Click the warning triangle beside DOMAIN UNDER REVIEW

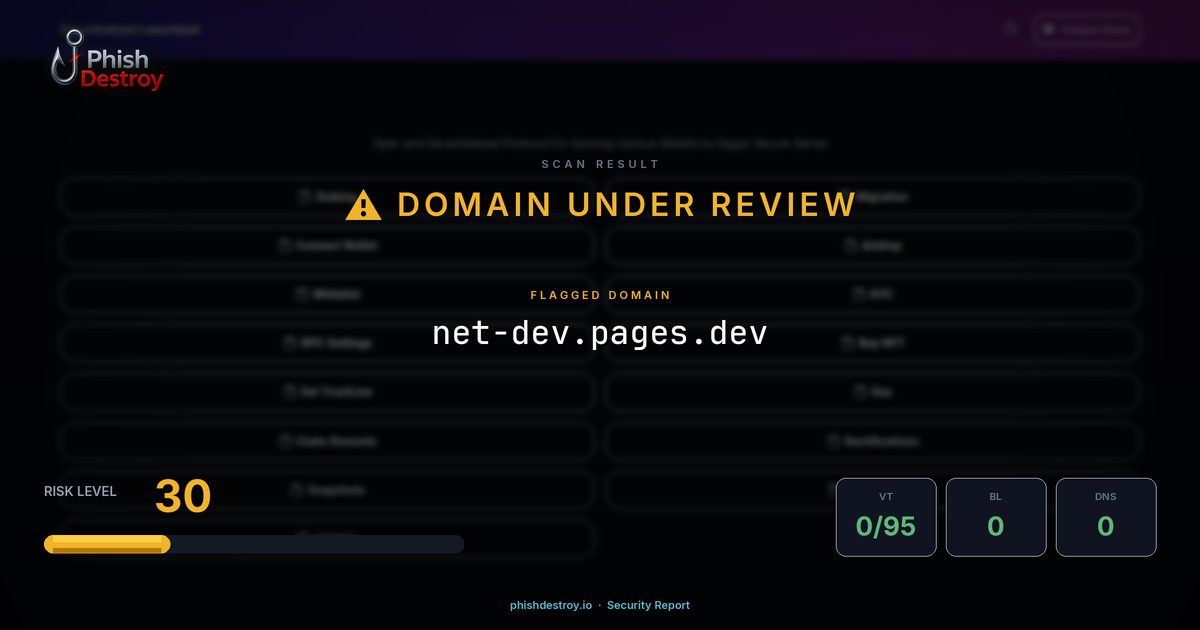(363, 206)
